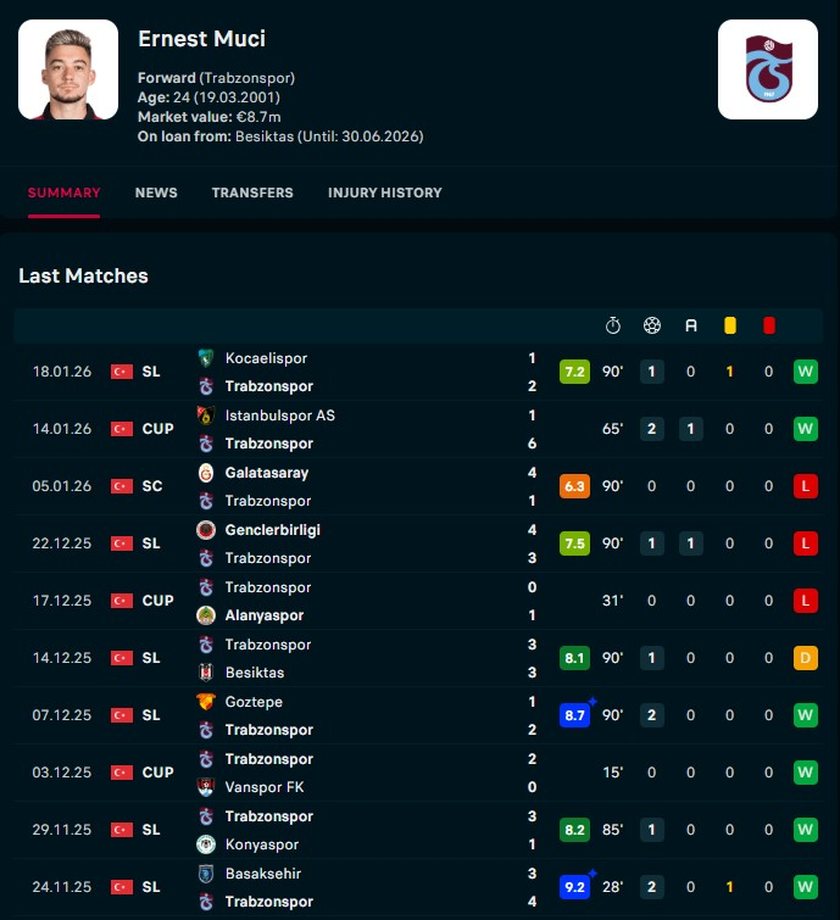Screen dimensions: 840x920
Task: Open the Transfers tab
Action: click(252, 192)
